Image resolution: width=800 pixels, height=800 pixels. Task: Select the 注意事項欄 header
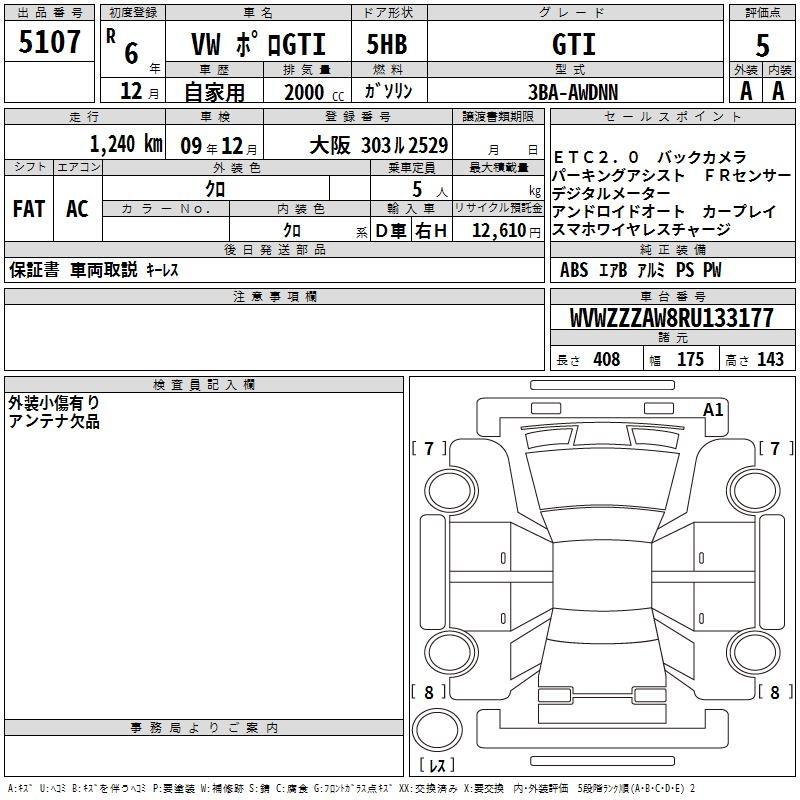point(274,296)
